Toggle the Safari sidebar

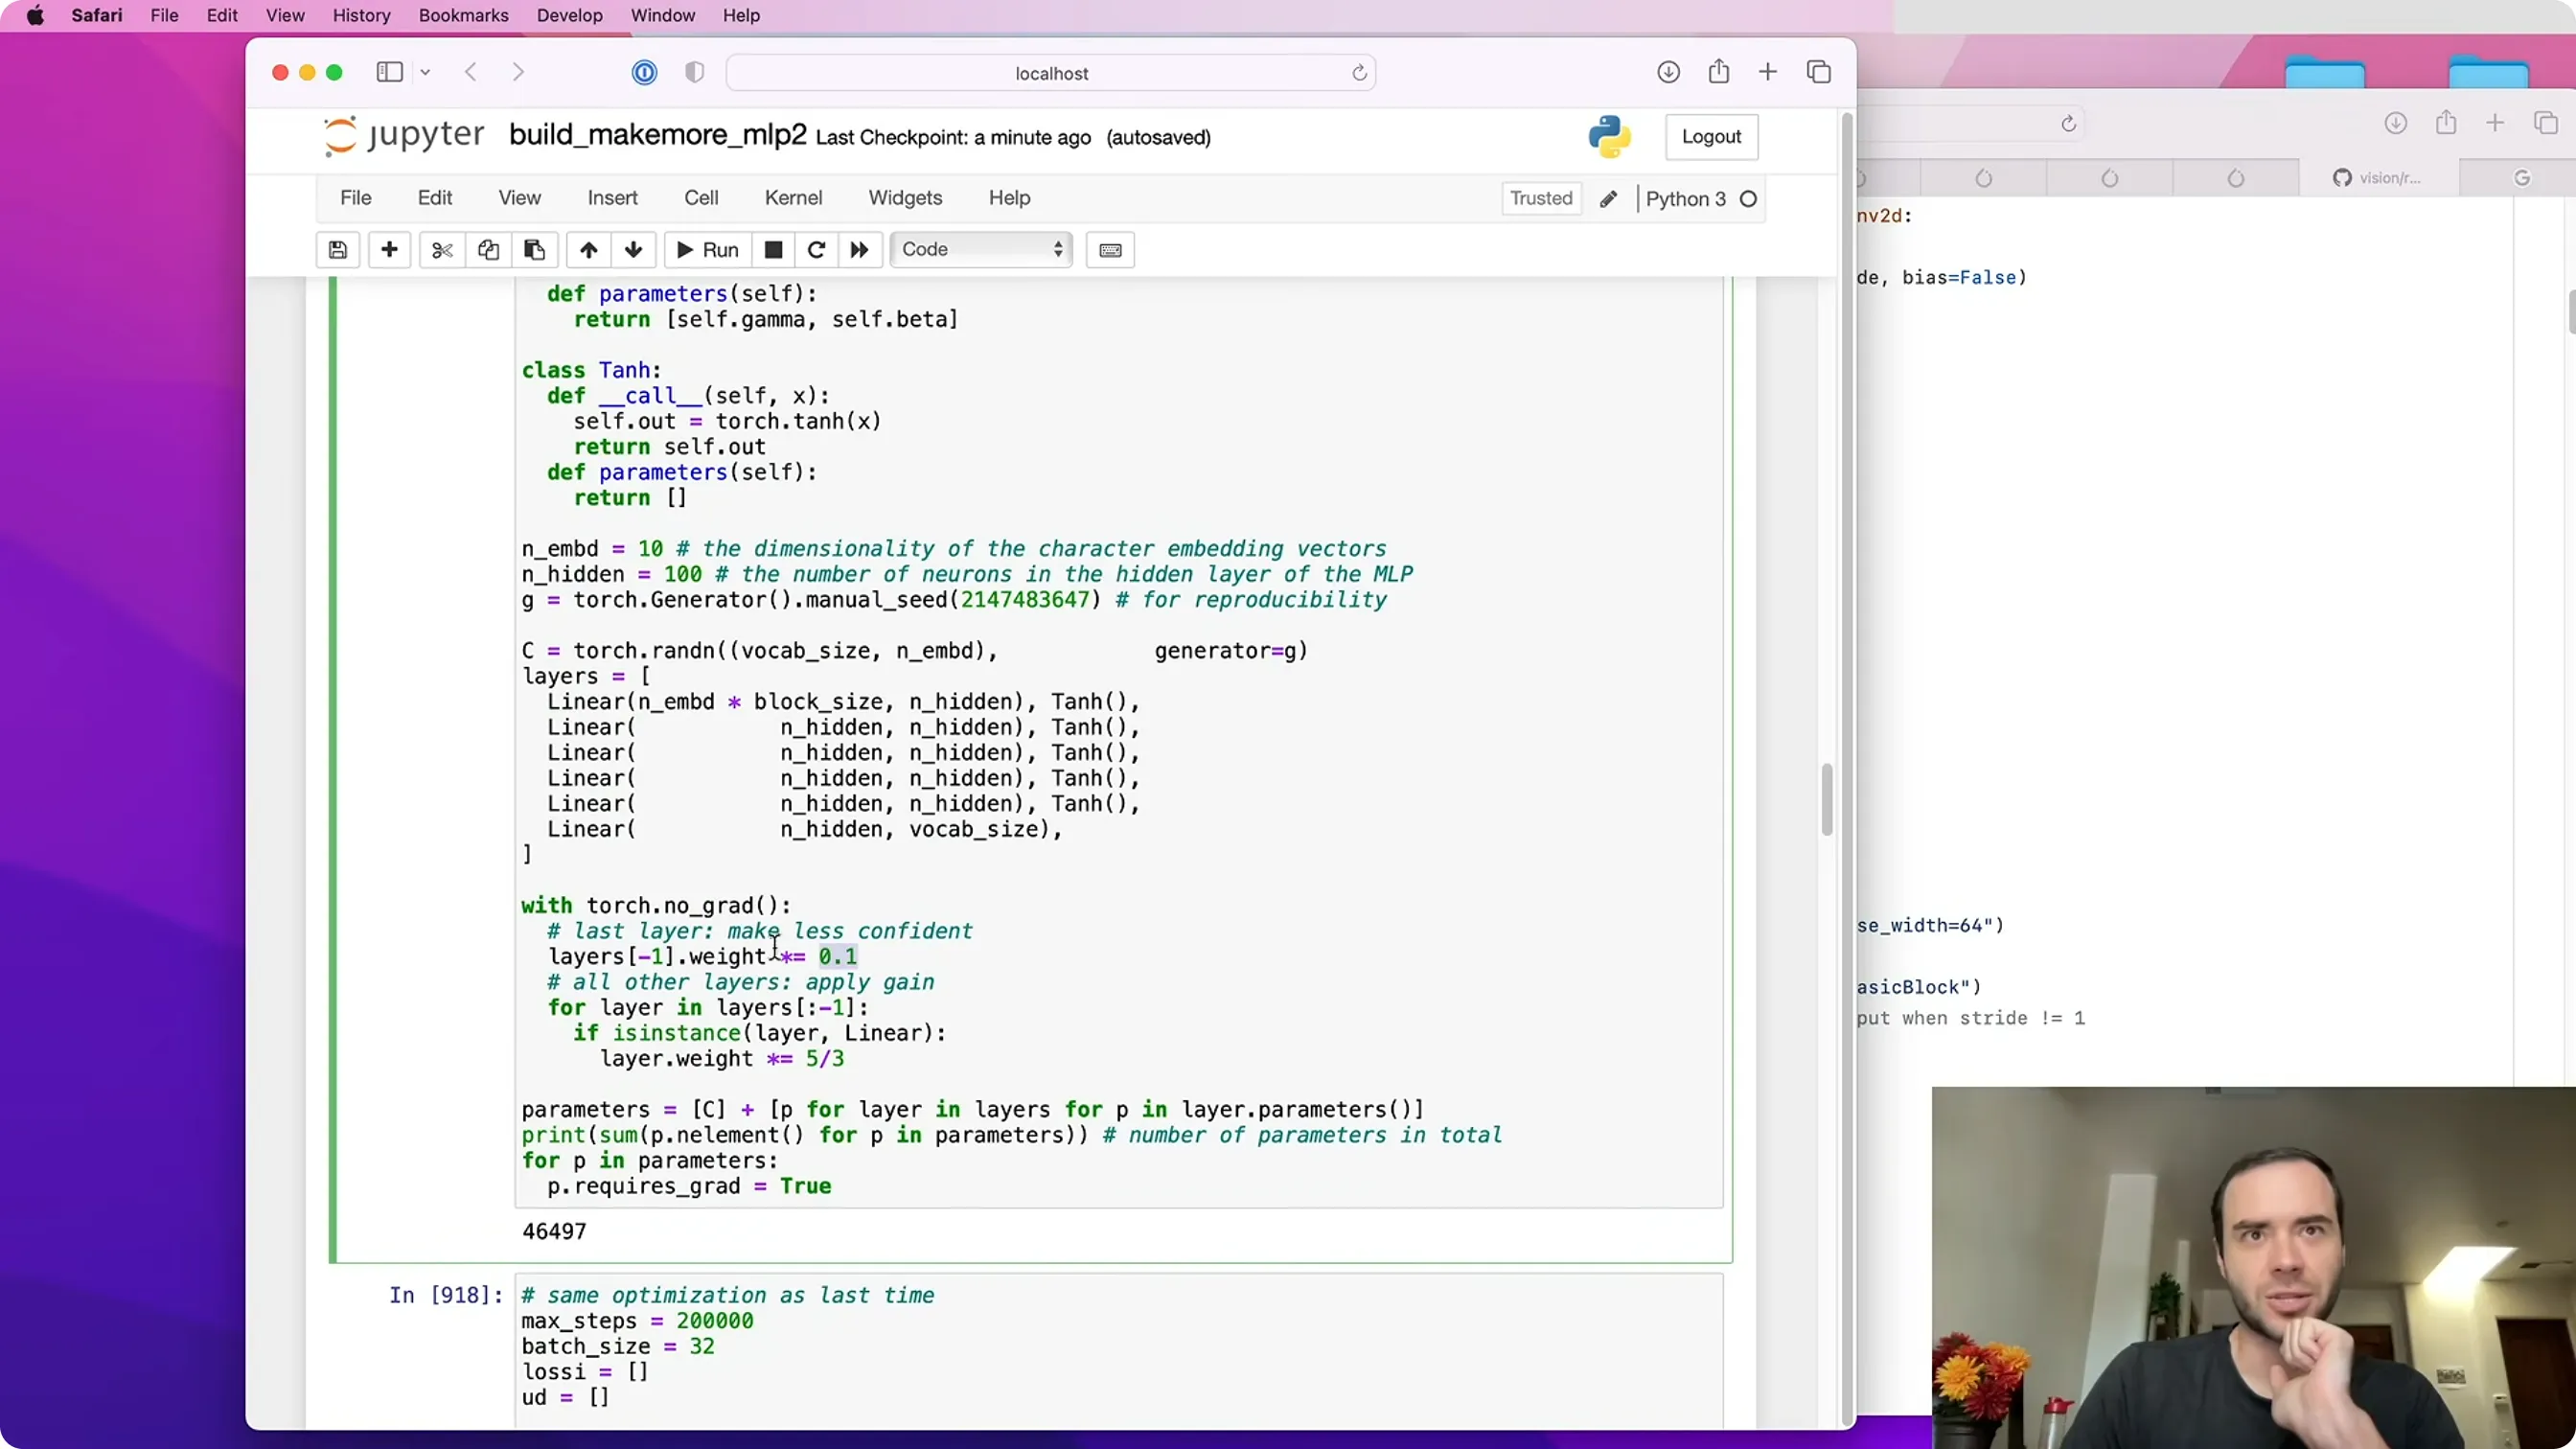[x=389, y=72]
